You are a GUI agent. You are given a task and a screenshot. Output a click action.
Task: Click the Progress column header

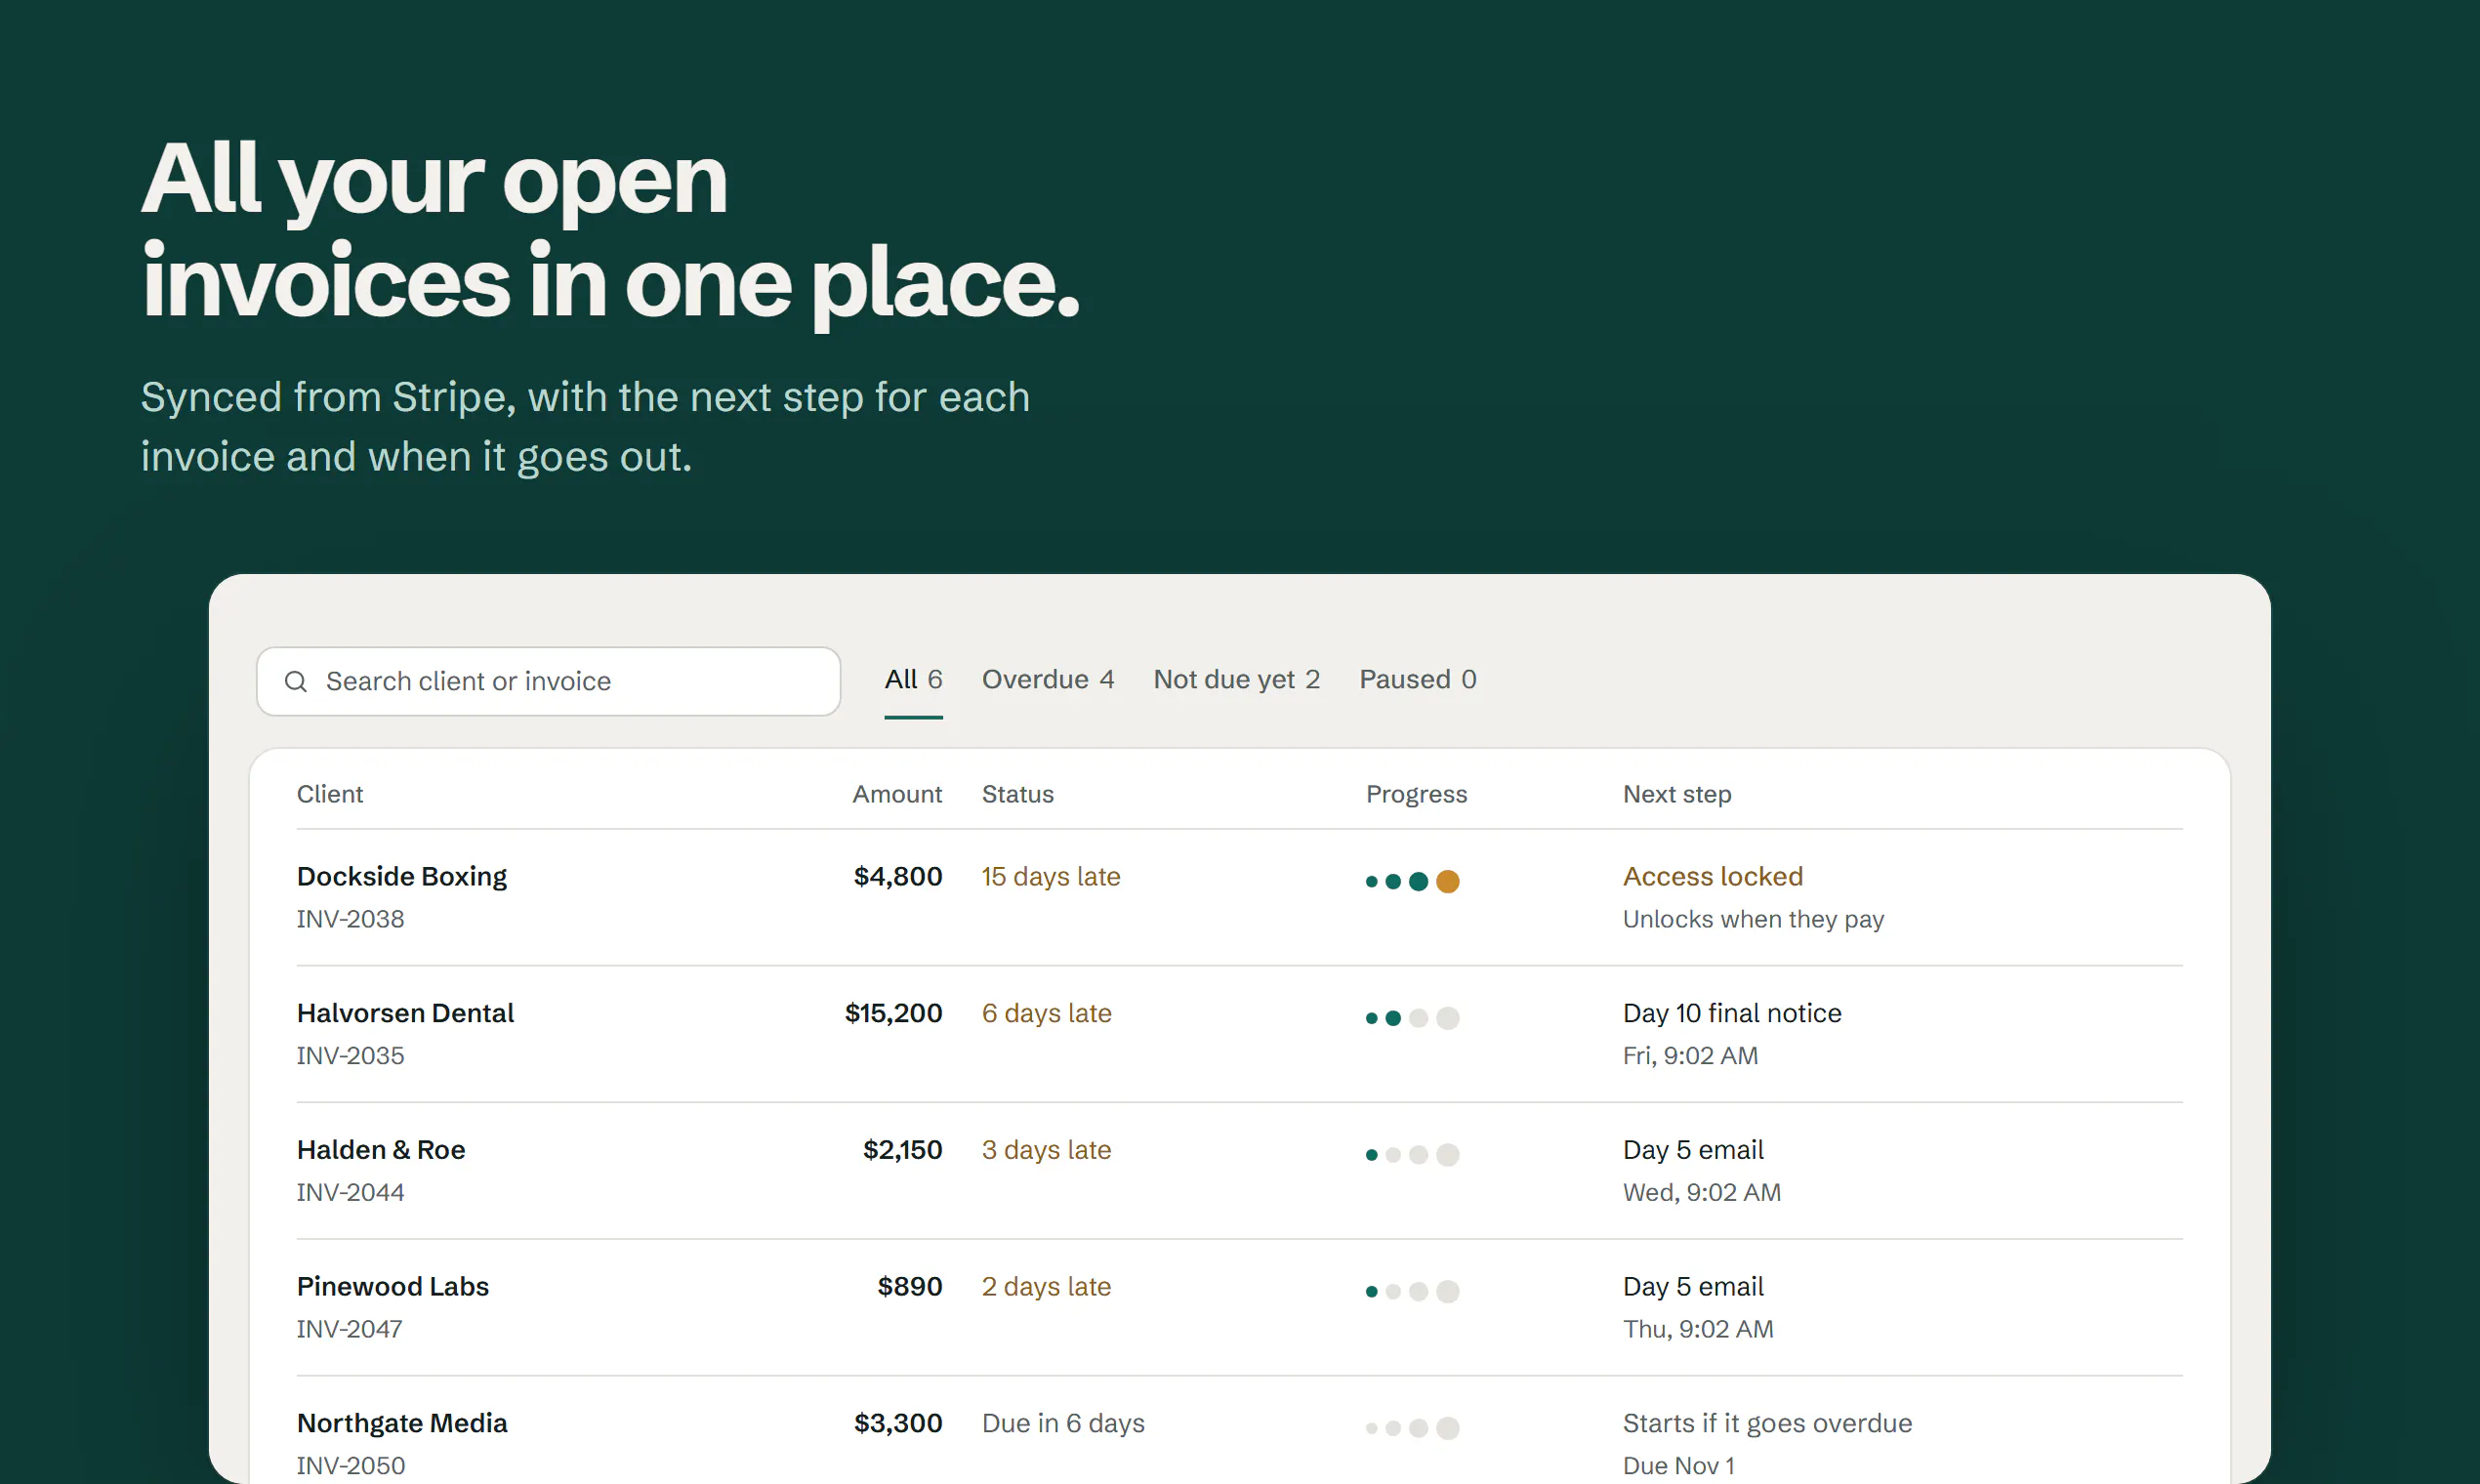(x=1417, y=794)
